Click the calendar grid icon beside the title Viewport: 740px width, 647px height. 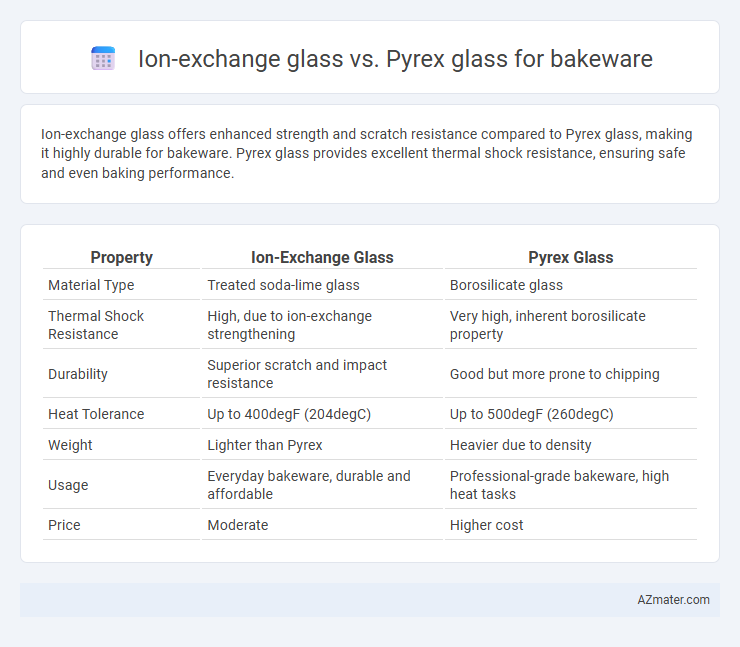coord(103,58)
